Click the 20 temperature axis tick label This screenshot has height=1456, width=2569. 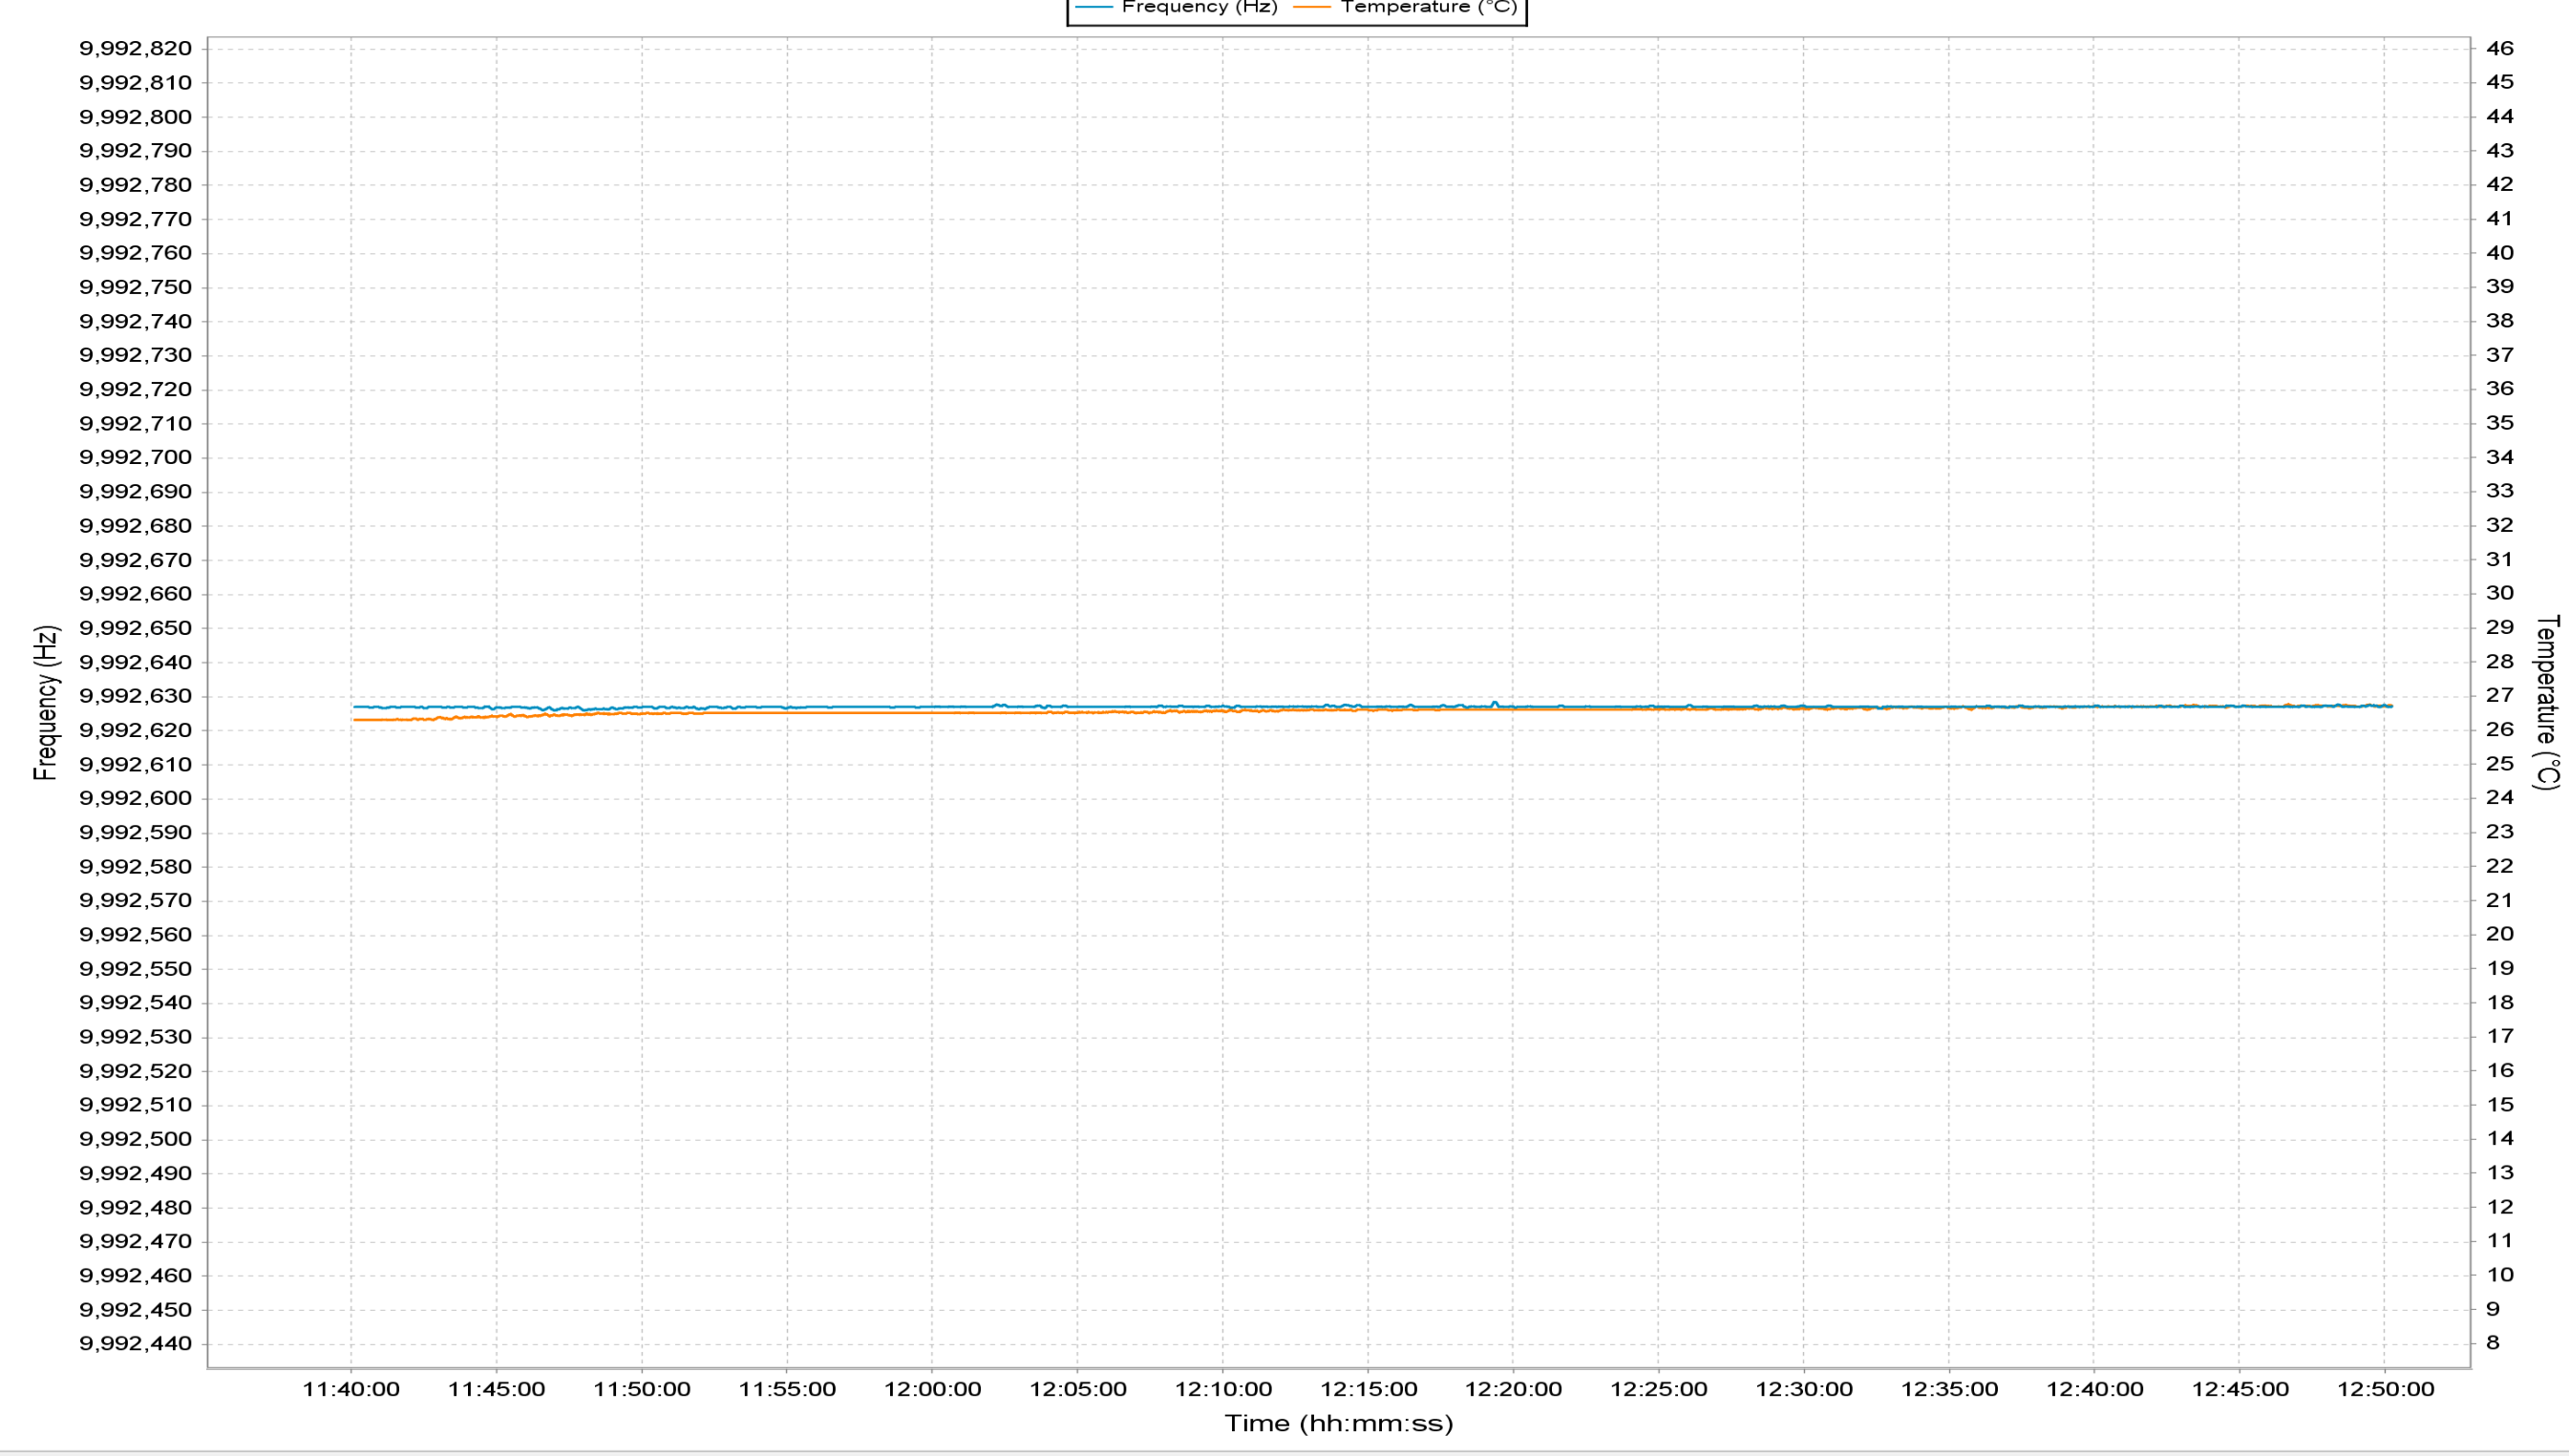click(2500, 934)
